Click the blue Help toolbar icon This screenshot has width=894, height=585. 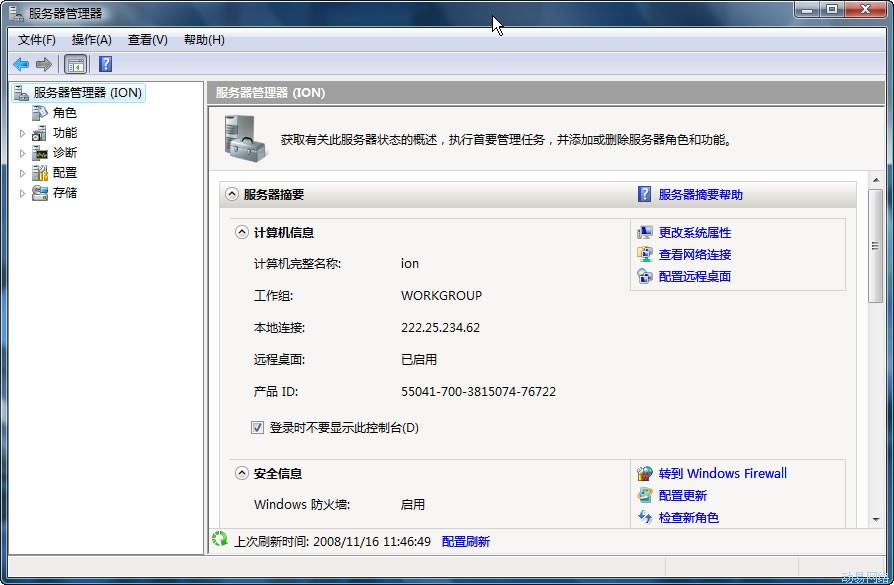click(x=105, y=65)
